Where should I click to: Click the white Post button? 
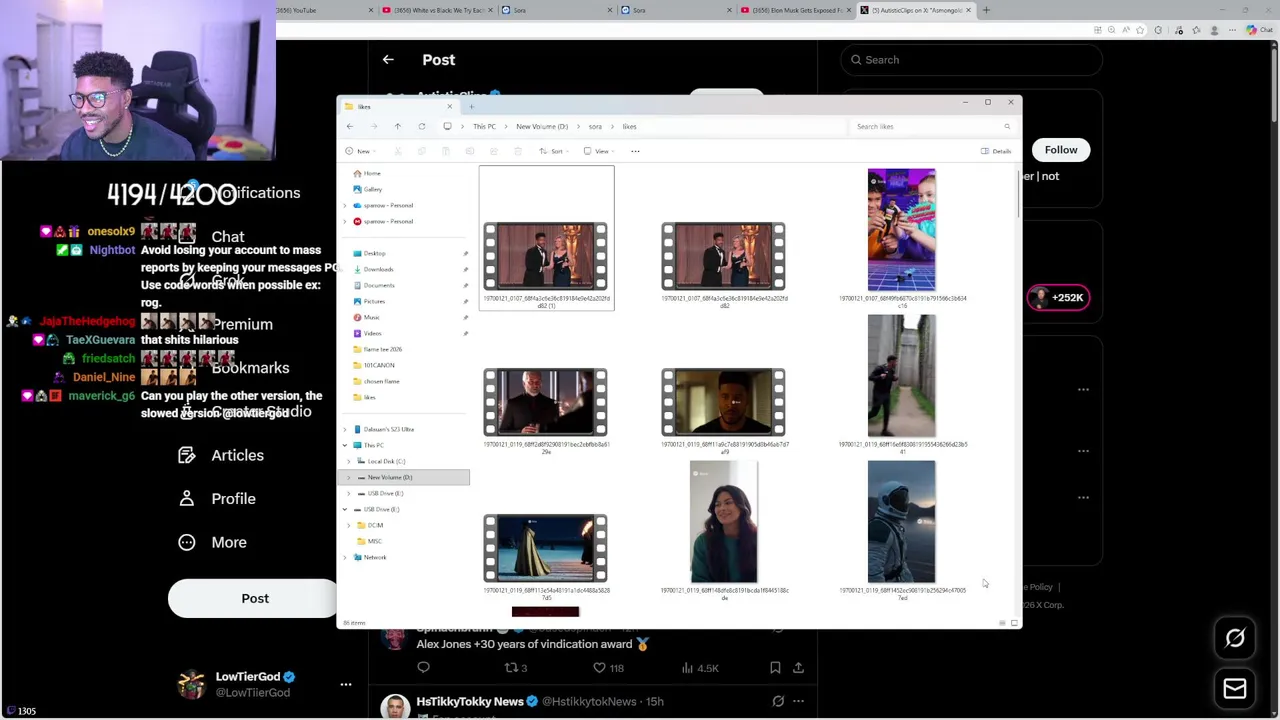point(255,598)
